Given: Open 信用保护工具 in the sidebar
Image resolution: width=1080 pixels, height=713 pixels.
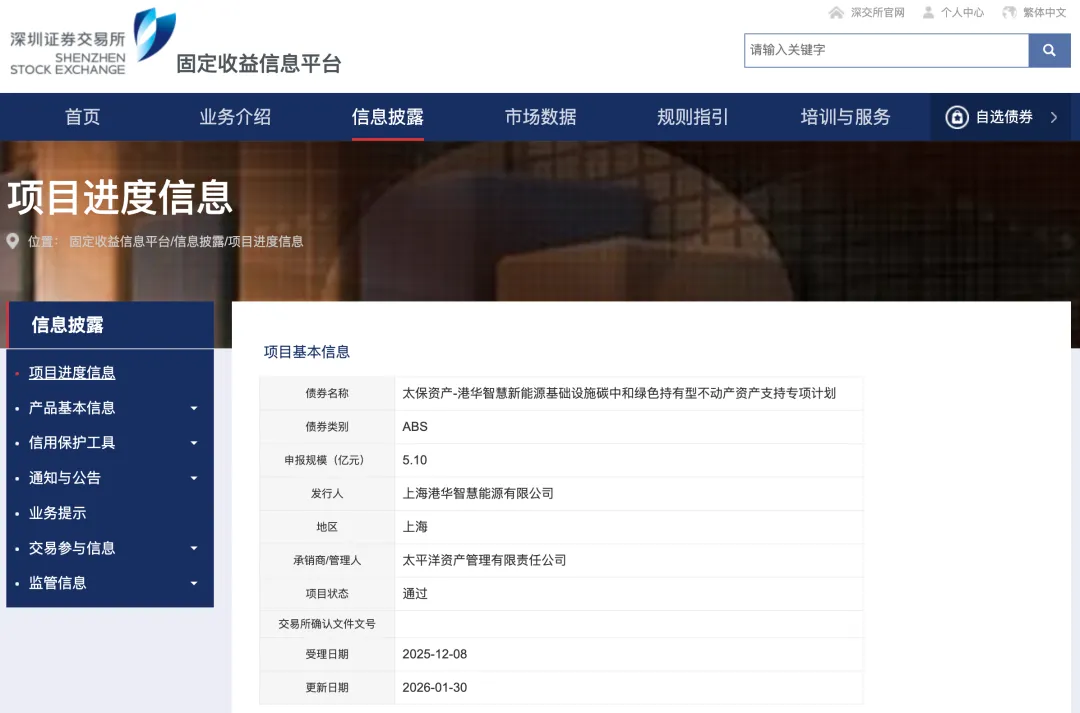Looking at the screenshot, I should click(x=72, y=443).
